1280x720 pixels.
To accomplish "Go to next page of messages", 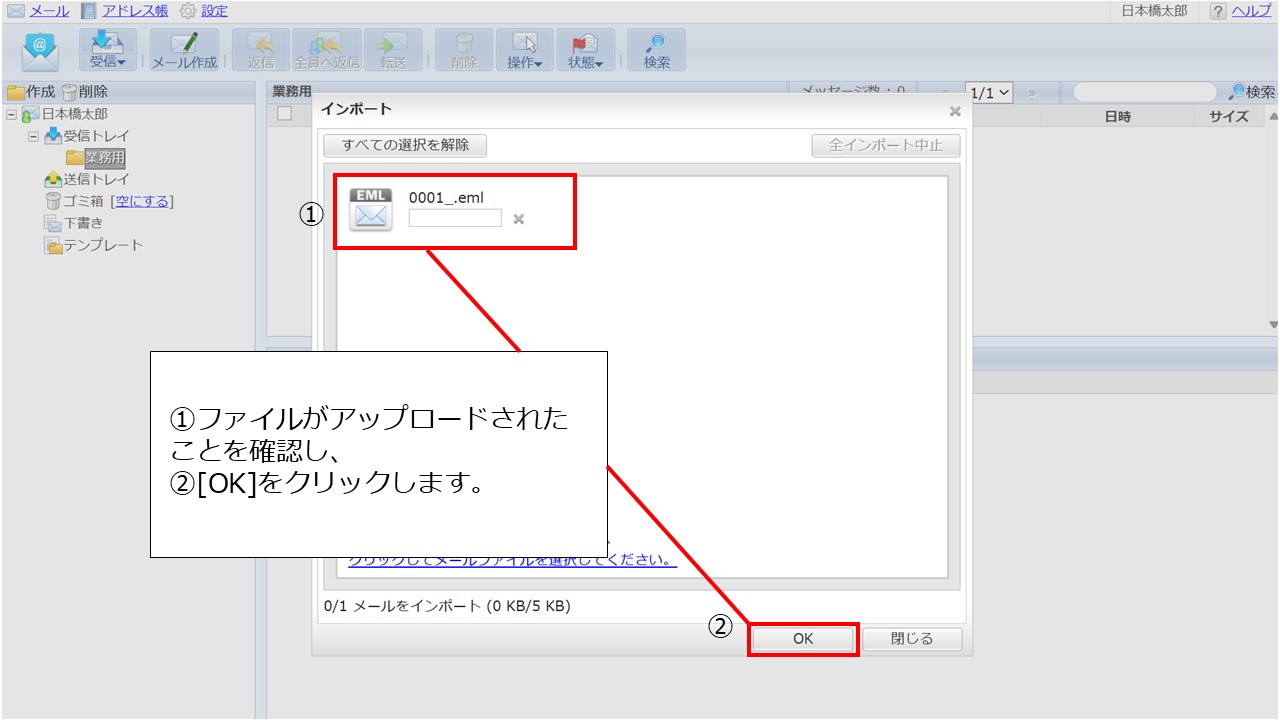I will (x=1031, y=93).
